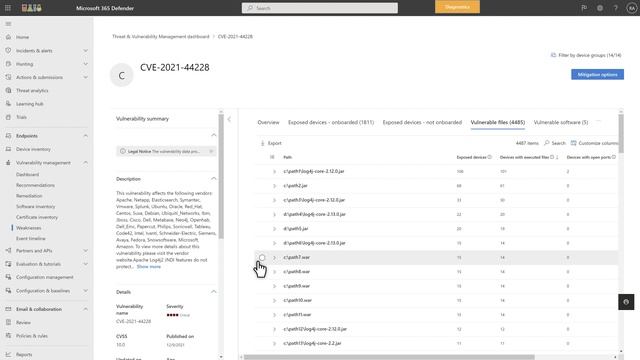Click the main content vertical scrollbar

coord(621,133)
